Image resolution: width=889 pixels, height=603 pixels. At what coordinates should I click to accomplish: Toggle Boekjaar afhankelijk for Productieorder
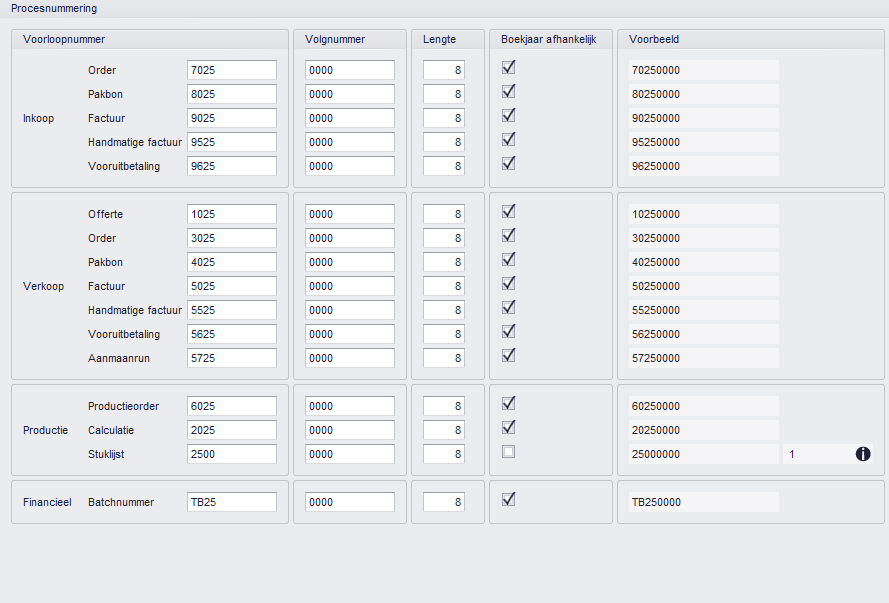point(509,404)
